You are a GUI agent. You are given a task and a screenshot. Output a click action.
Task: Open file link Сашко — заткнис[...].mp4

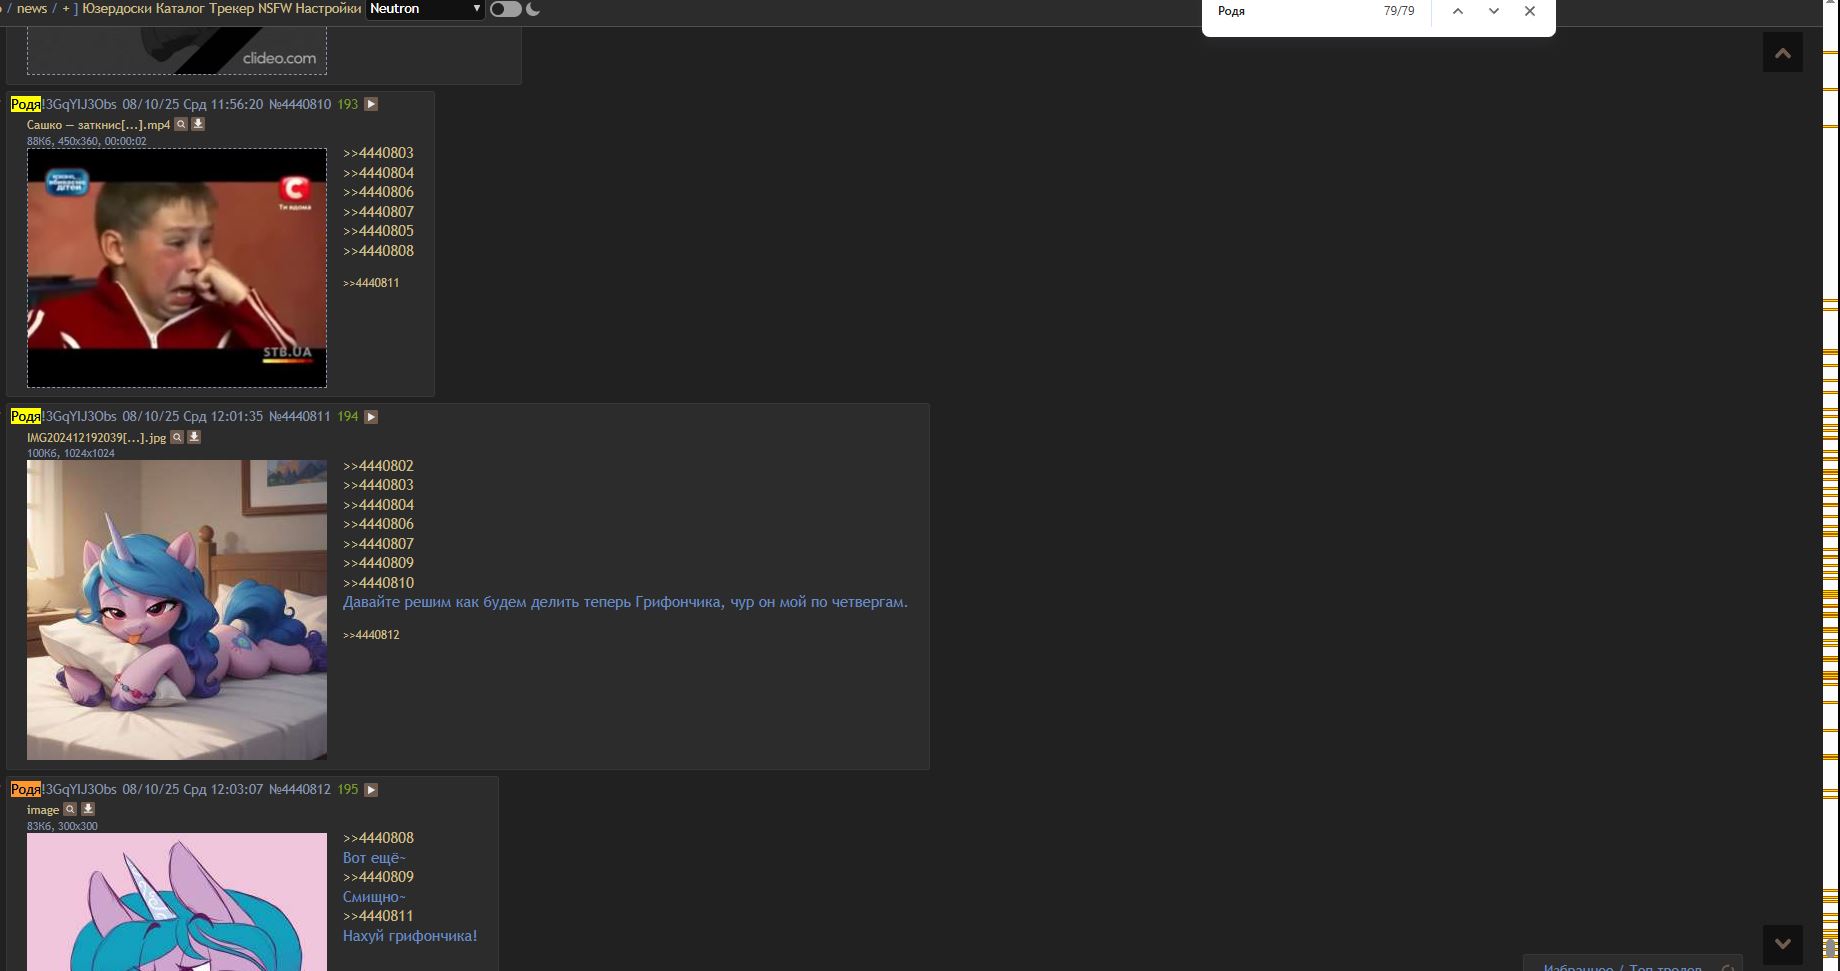(99, 125)
